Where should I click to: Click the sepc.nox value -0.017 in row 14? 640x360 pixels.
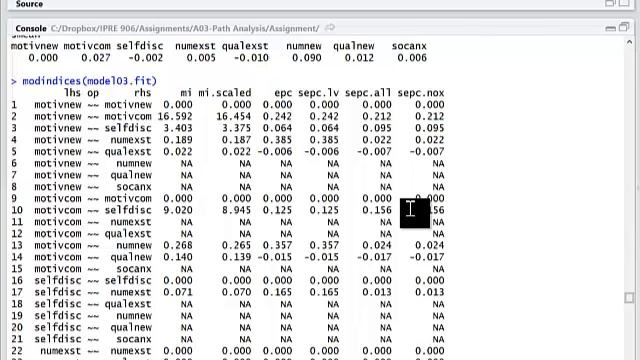pyautogui.click(x=427, y=257)
